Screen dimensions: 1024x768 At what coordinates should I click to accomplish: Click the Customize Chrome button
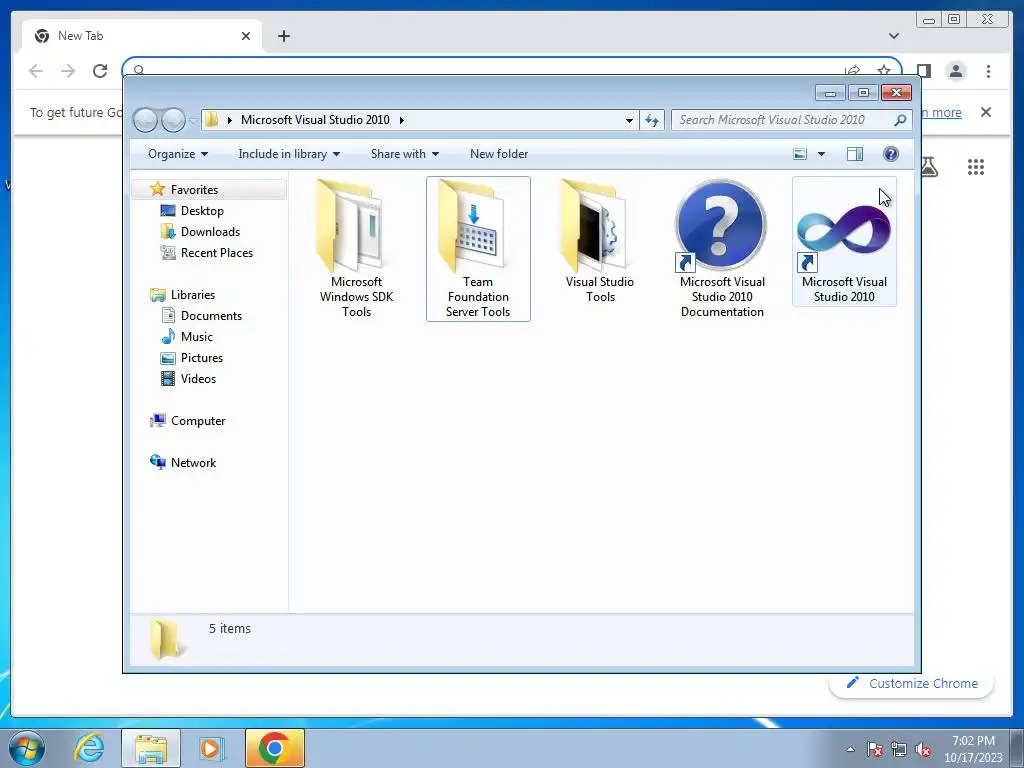(x=912, y=683)
